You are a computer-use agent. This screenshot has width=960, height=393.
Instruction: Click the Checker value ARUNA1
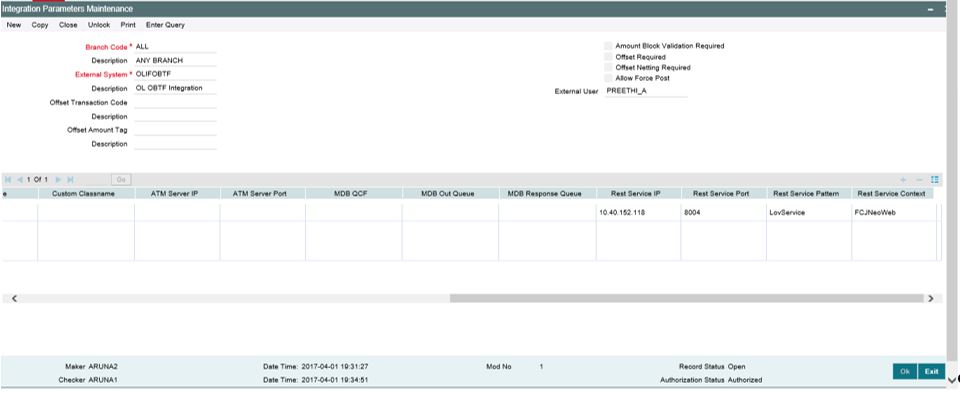[x=103, y=380]
